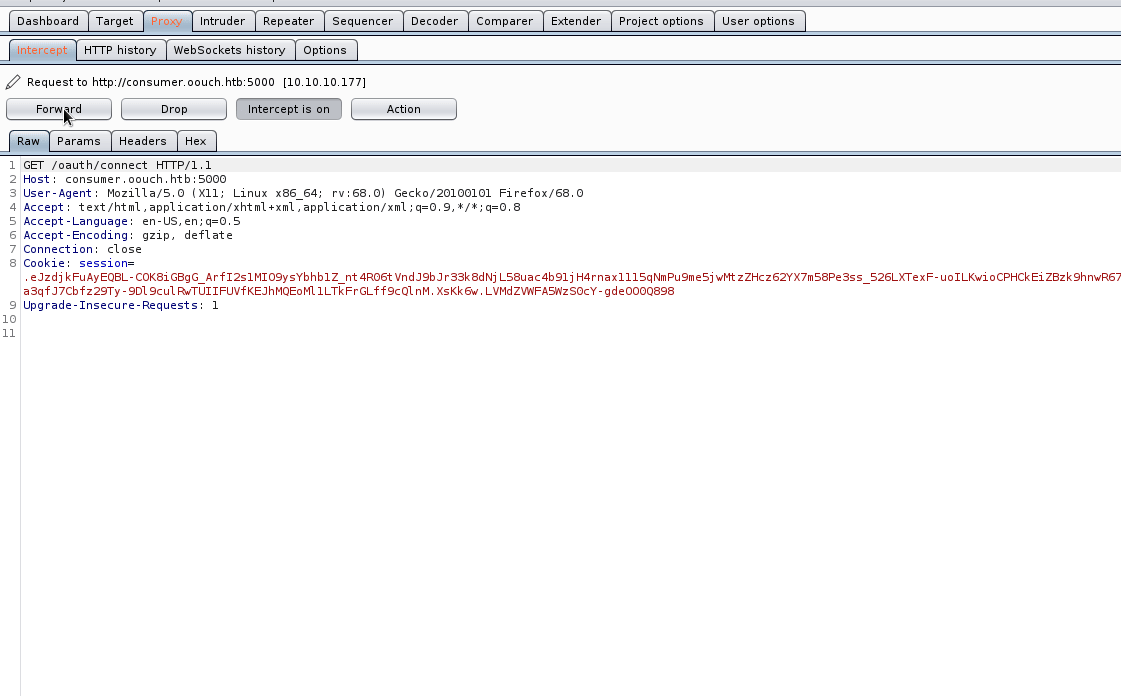Forward the intercepted request
Image resolution: width=1121 pixels, height=696 pixels.
[x=59, y=109]
